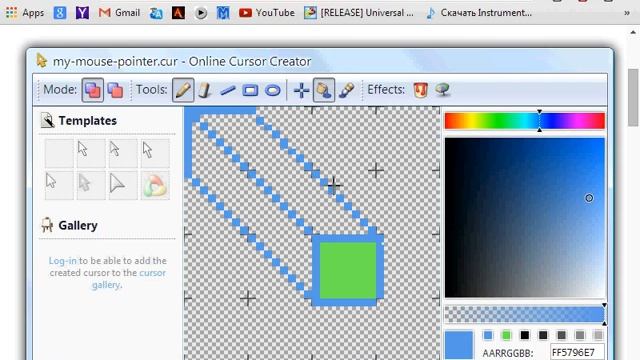Select the Pencil tool

pos(183,90)
